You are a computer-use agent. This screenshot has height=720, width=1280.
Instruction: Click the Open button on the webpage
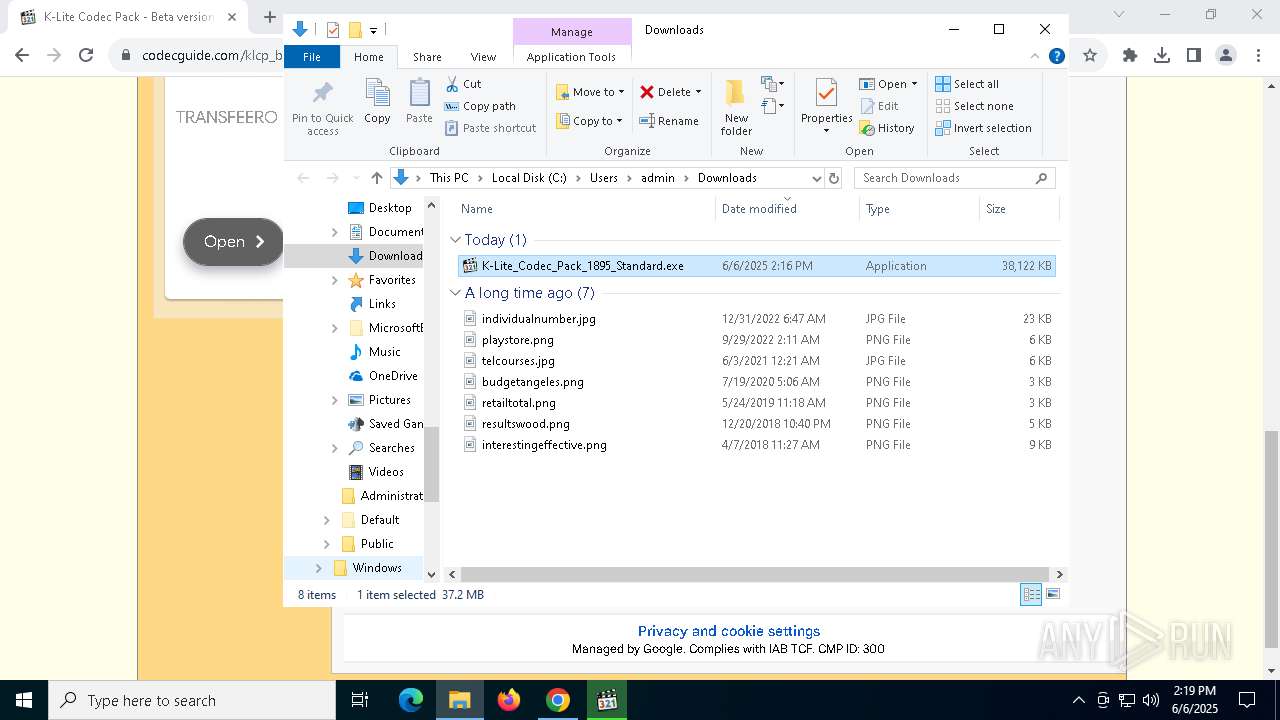[x=233, y=242]
